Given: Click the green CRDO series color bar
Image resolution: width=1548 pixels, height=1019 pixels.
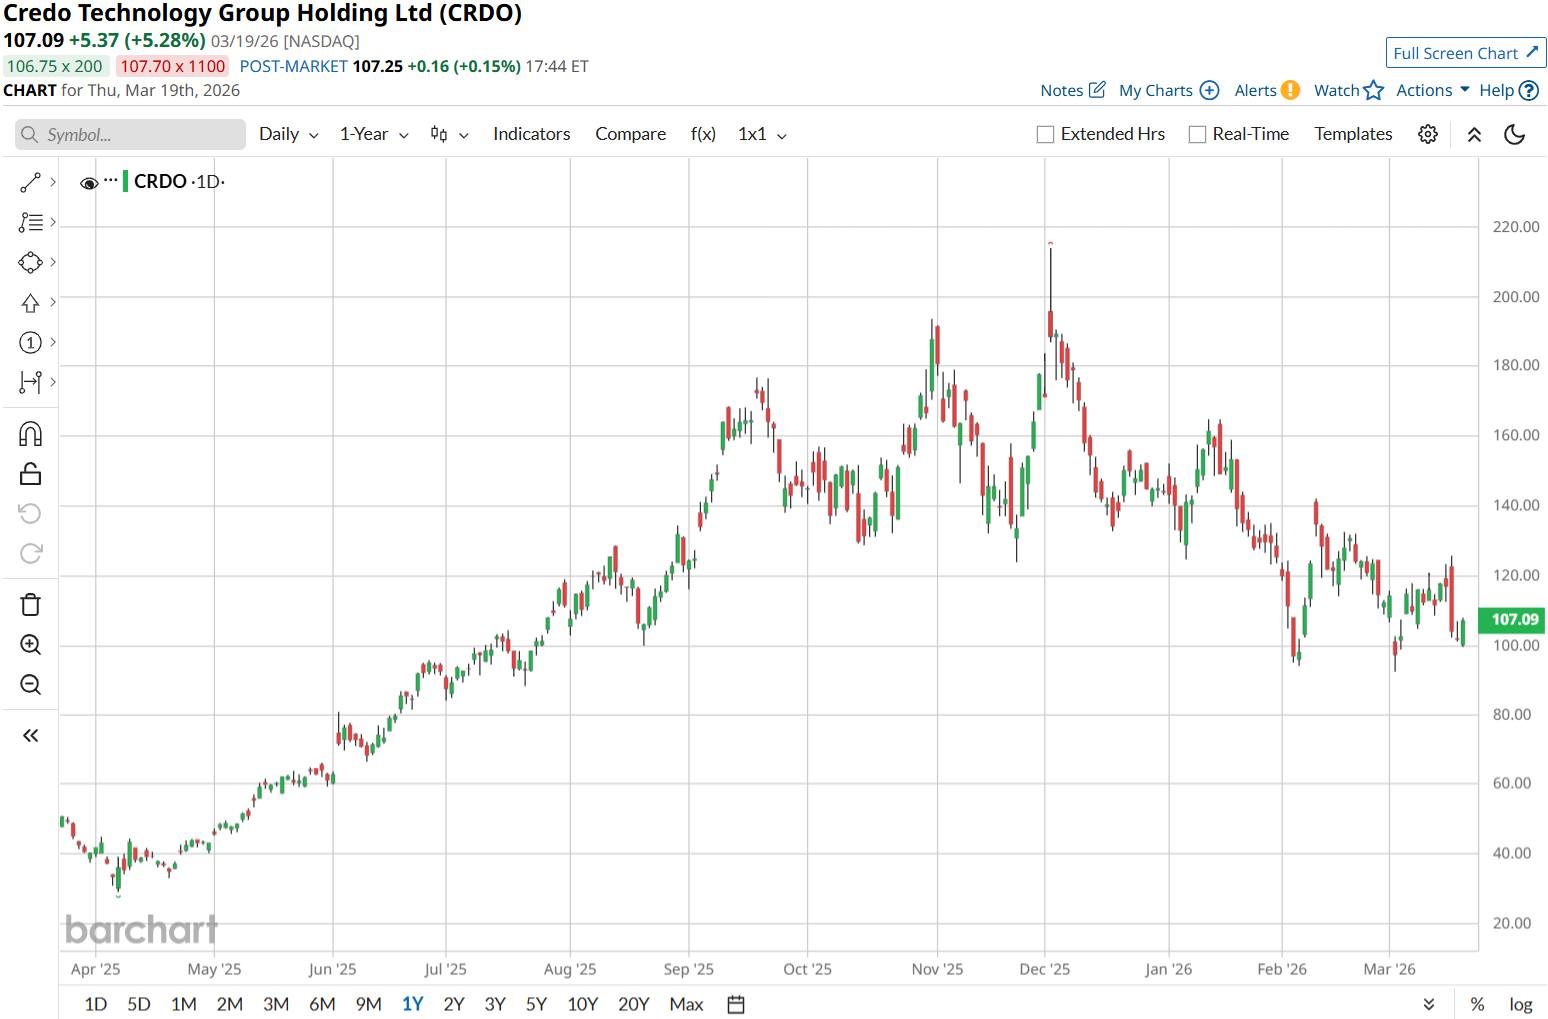Looking at the screenshot, I should click(125, 181).
